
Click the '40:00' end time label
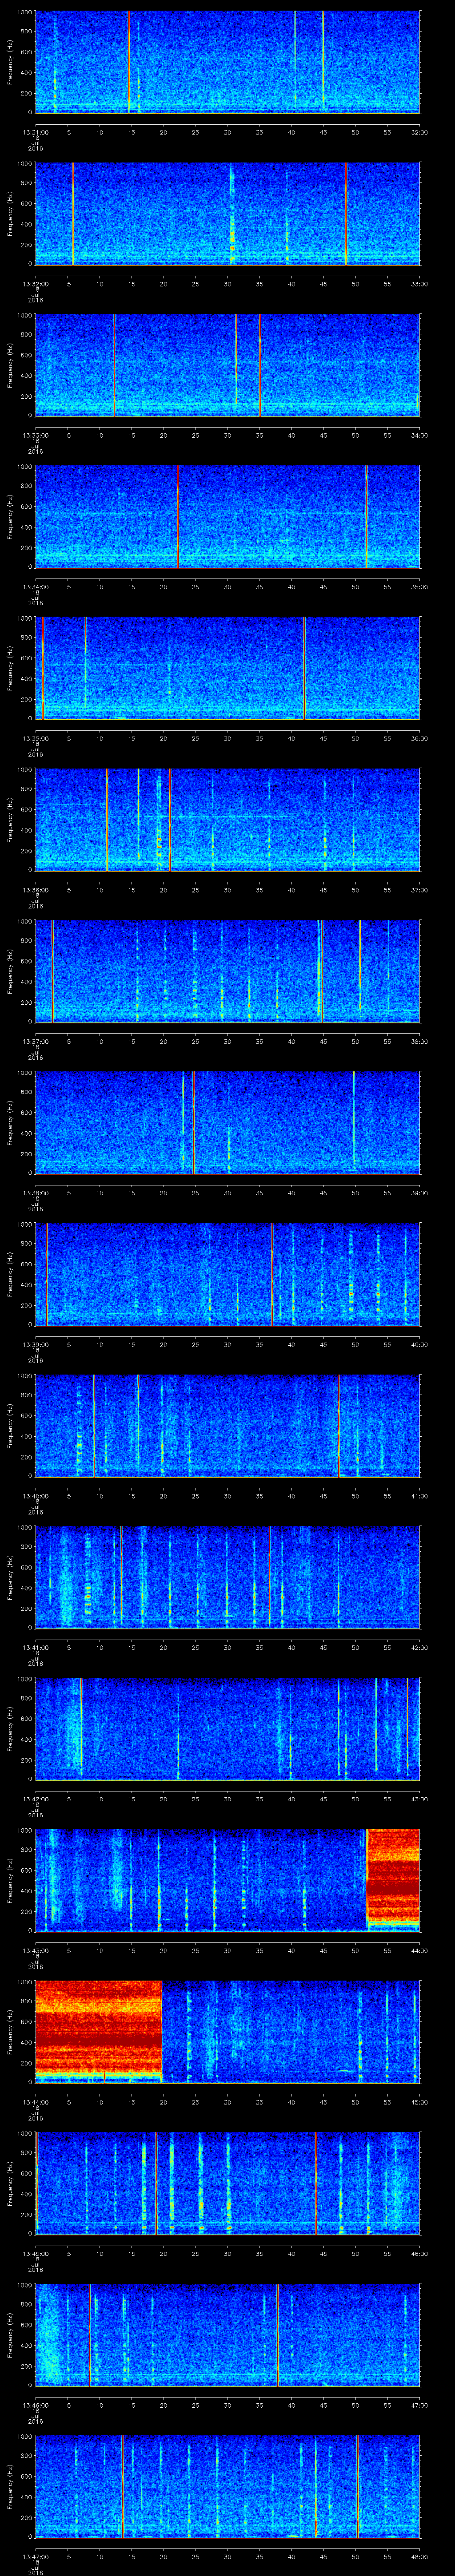tap(419, 1344)
